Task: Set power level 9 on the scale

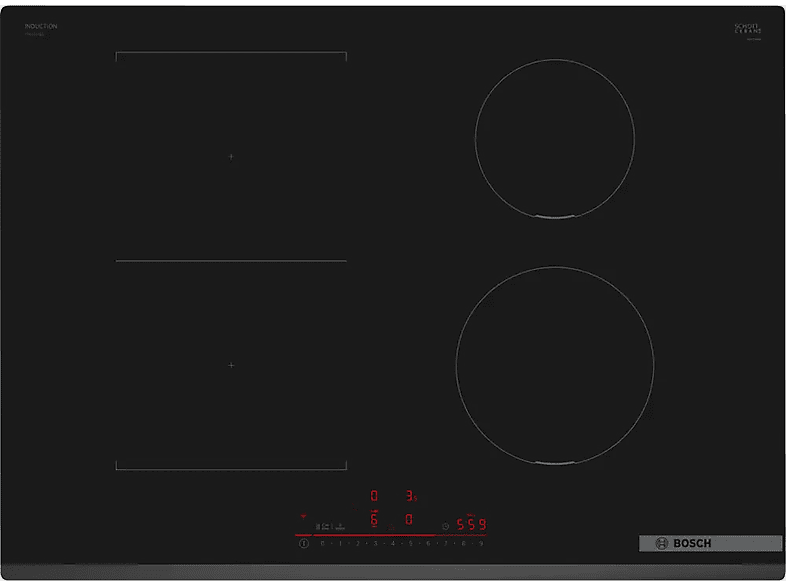Action: pos(481,543)
